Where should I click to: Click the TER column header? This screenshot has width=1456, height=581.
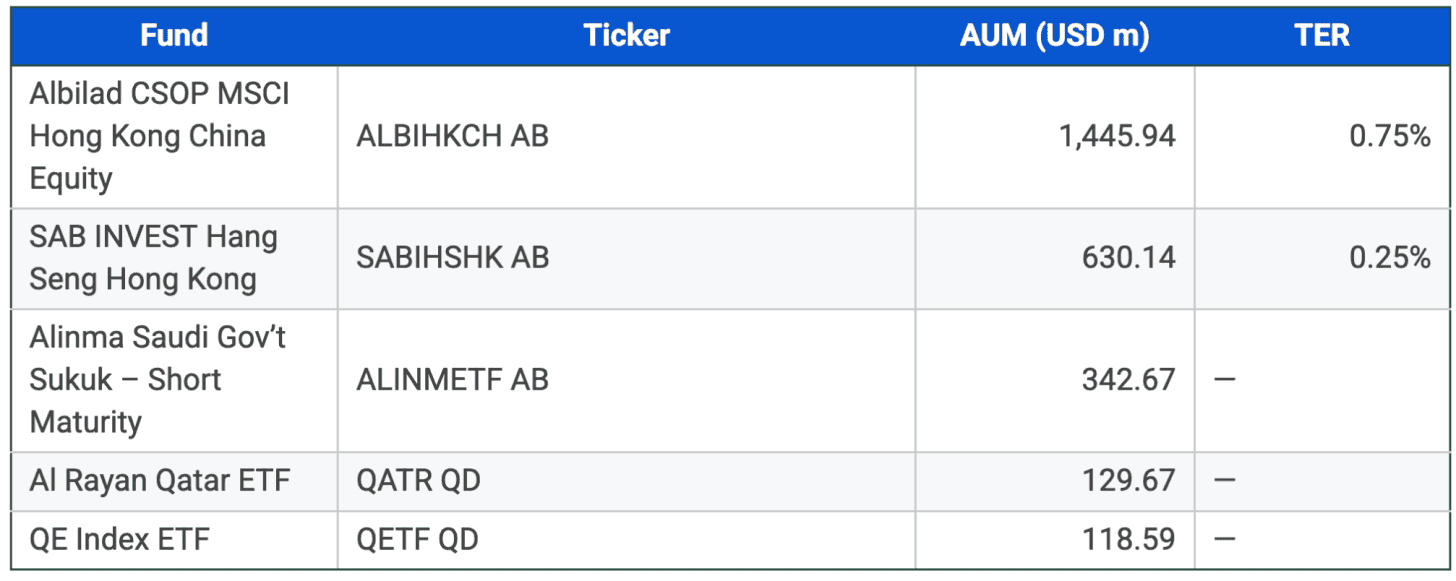click(x=1321, y=36)
